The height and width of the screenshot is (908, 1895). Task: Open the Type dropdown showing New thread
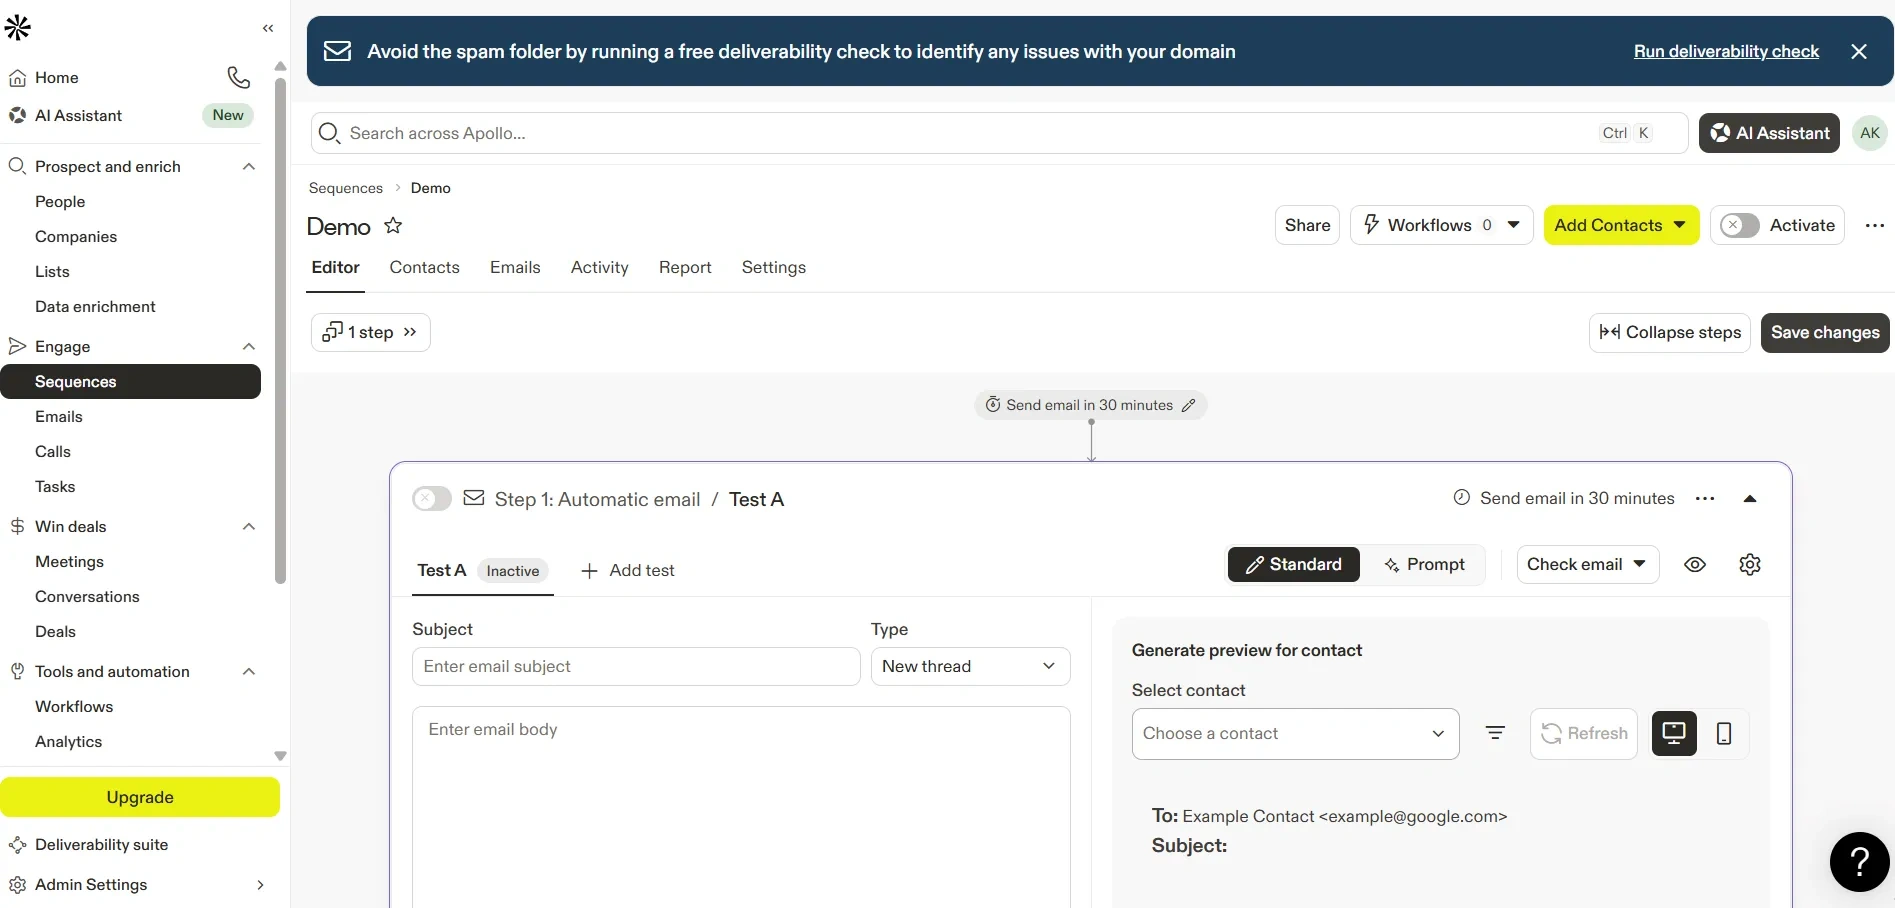click(970, 667)
